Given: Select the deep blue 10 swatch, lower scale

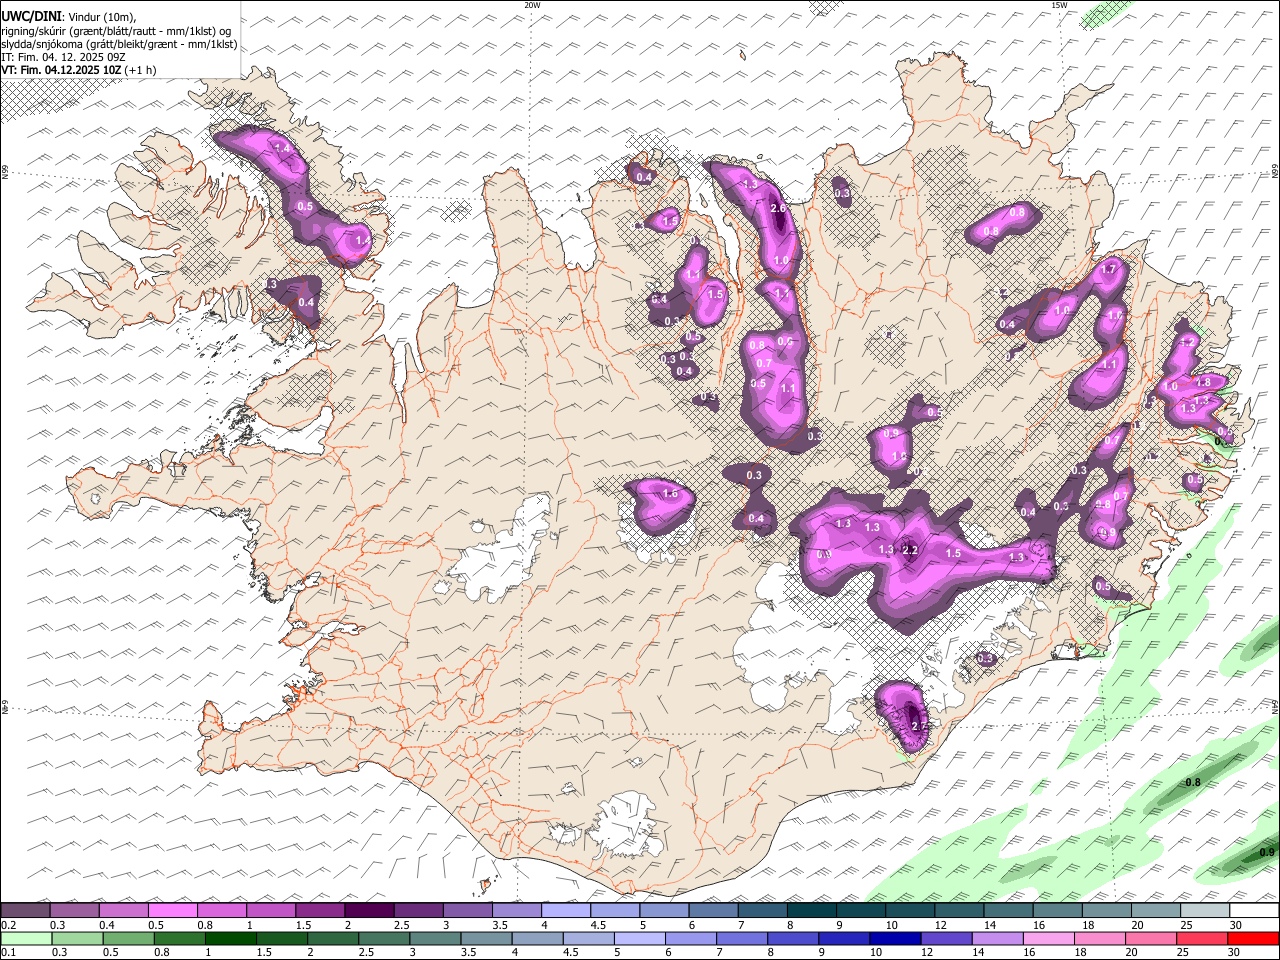Looking at the screenshot, I should (x=894, y=938).
